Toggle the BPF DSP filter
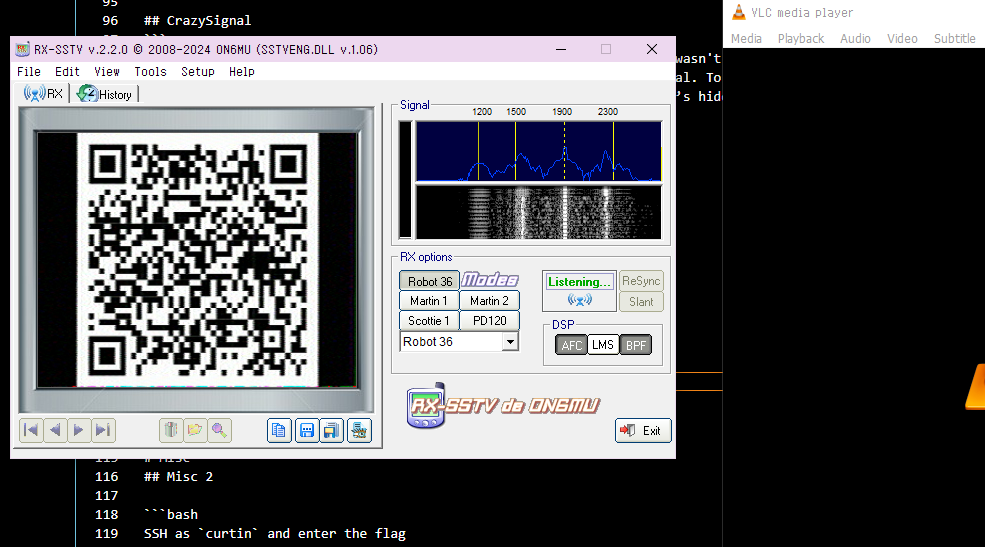The width and height of the screenshot is (985, 547). [635, 345]
